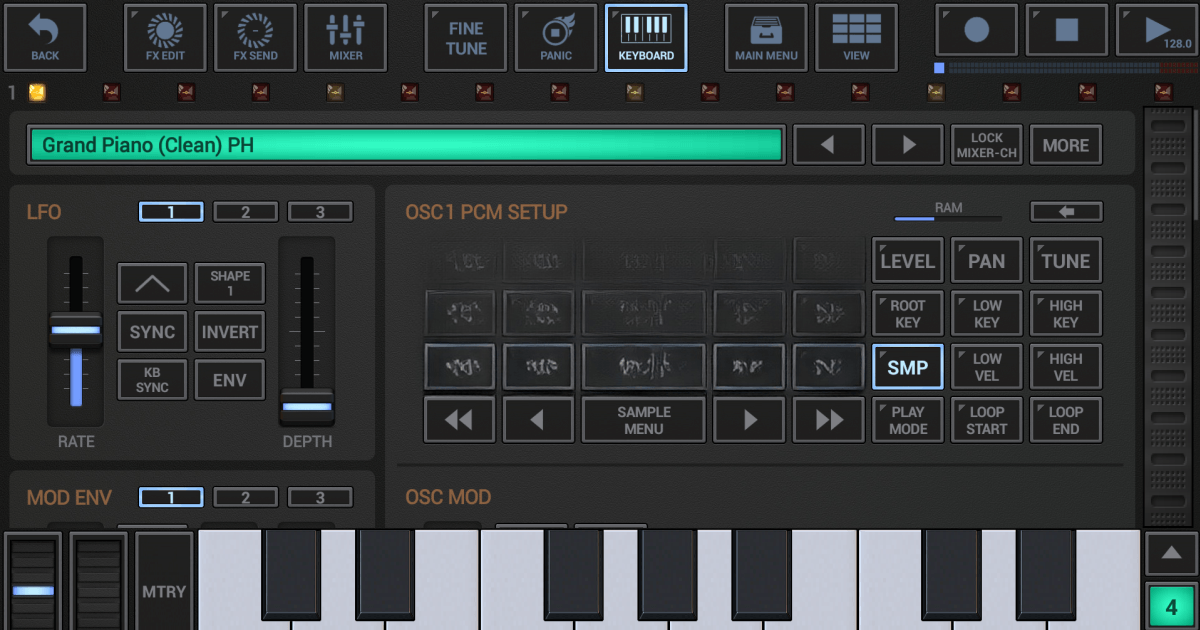The height and width of the screenshot is (630, 1200).
Task: Open the MIXER view
Action: (345, 37)
